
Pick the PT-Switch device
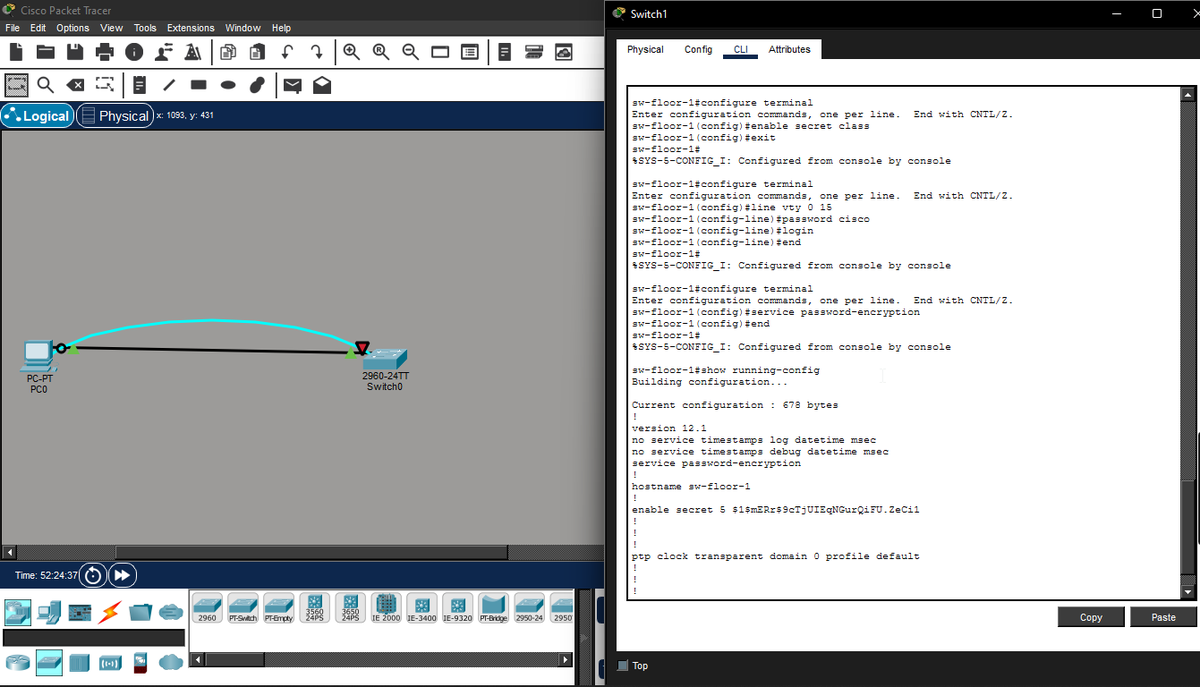pyautogui.click(x=244, y=610)
